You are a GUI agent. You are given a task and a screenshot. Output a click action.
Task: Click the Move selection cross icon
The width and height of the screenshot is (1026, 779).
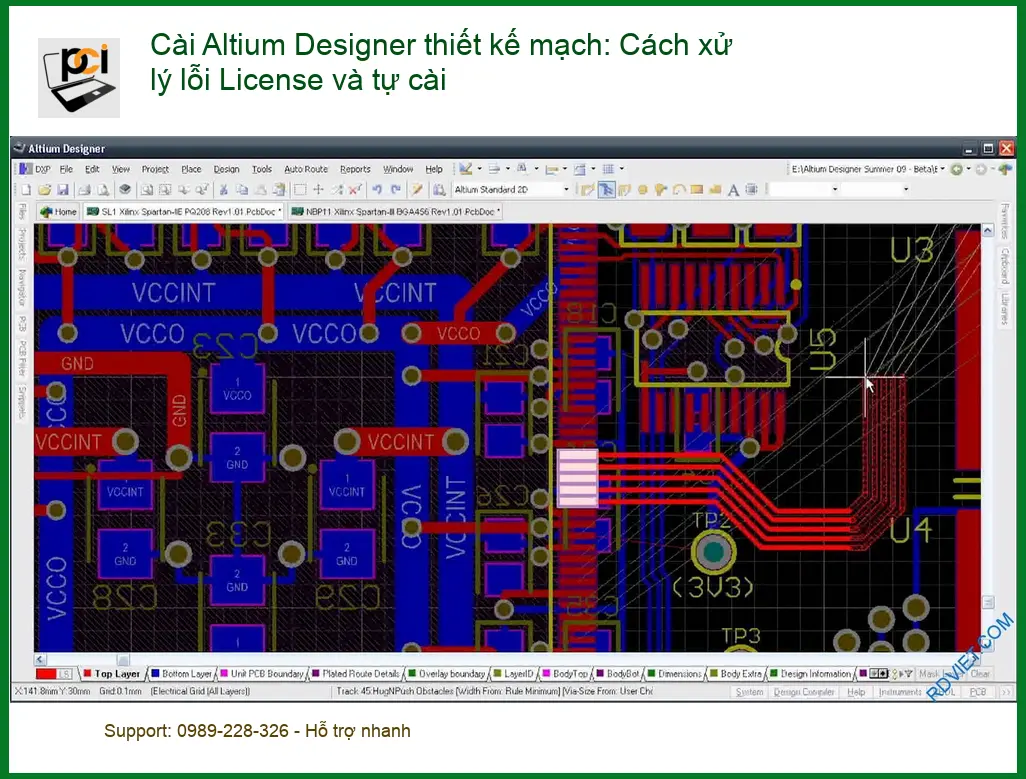[x=318, y=190]
